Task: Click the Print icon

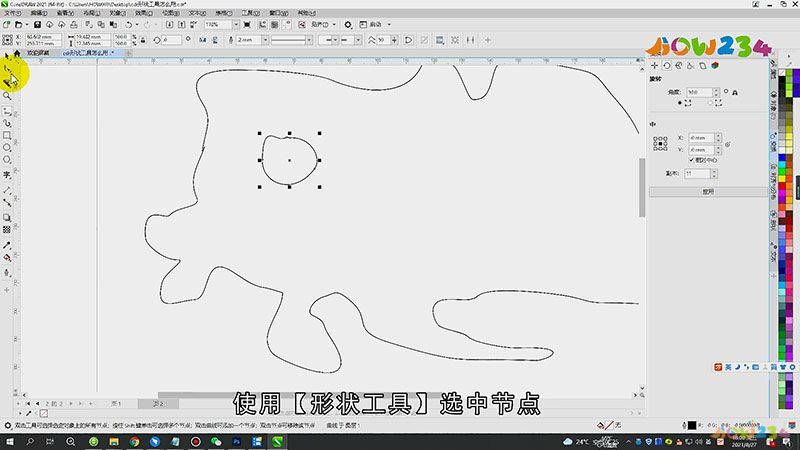Action: coord(74,24)
